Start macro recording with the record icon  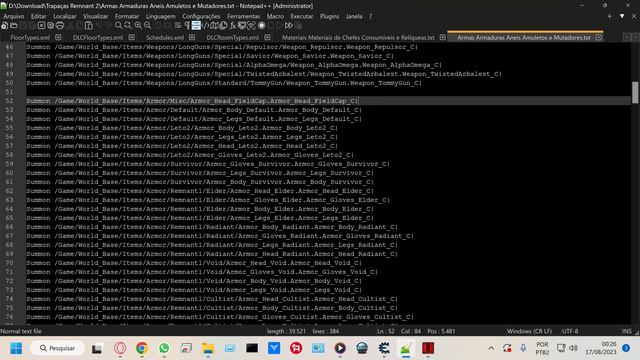pos(262,25)
